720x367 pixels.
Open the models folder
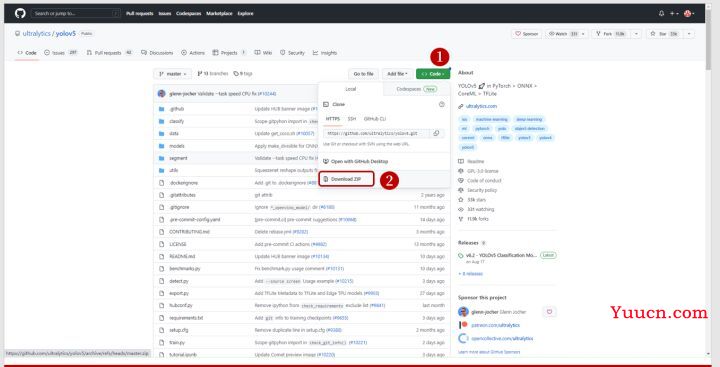177,146
